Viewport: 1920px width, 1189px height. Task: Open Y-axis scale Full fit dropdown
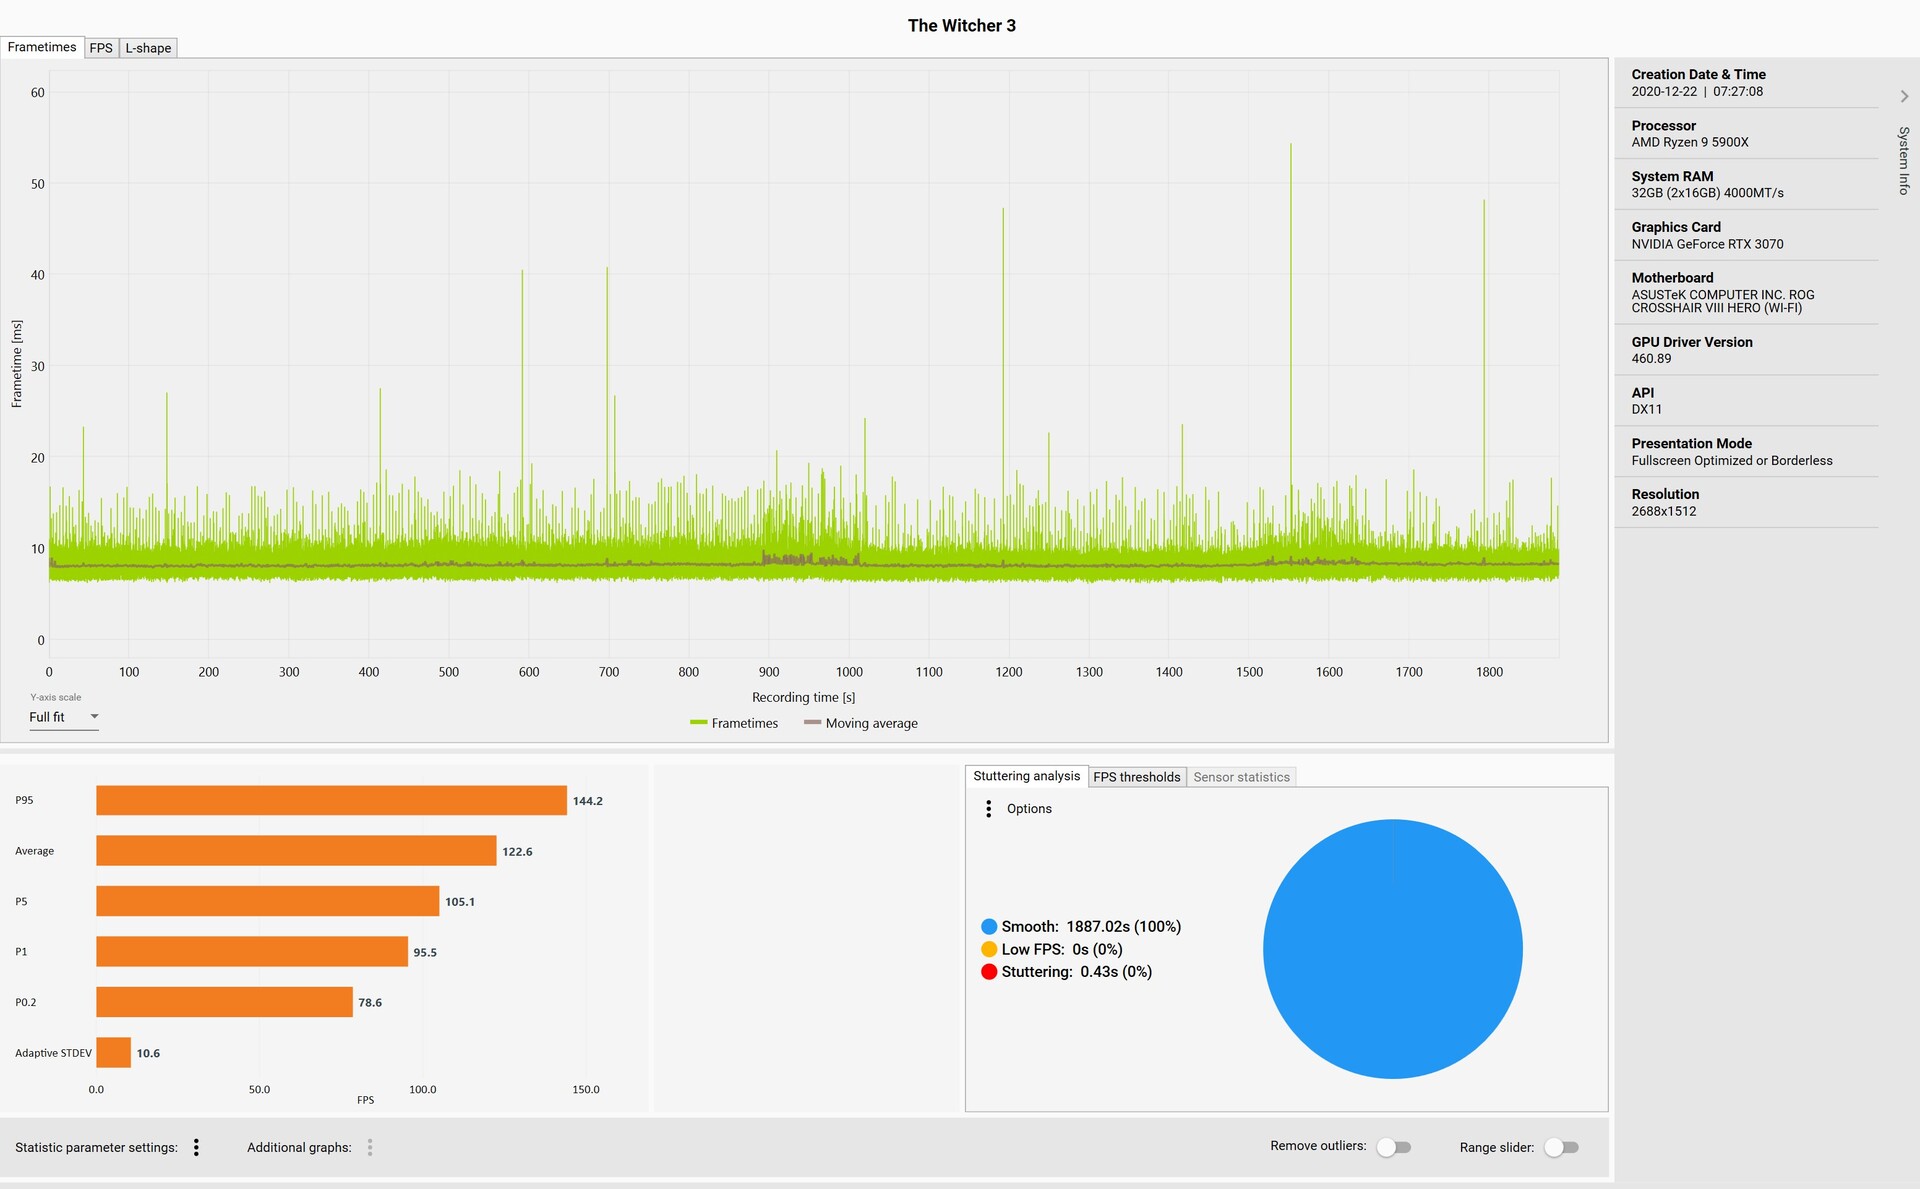click(63, 717)
